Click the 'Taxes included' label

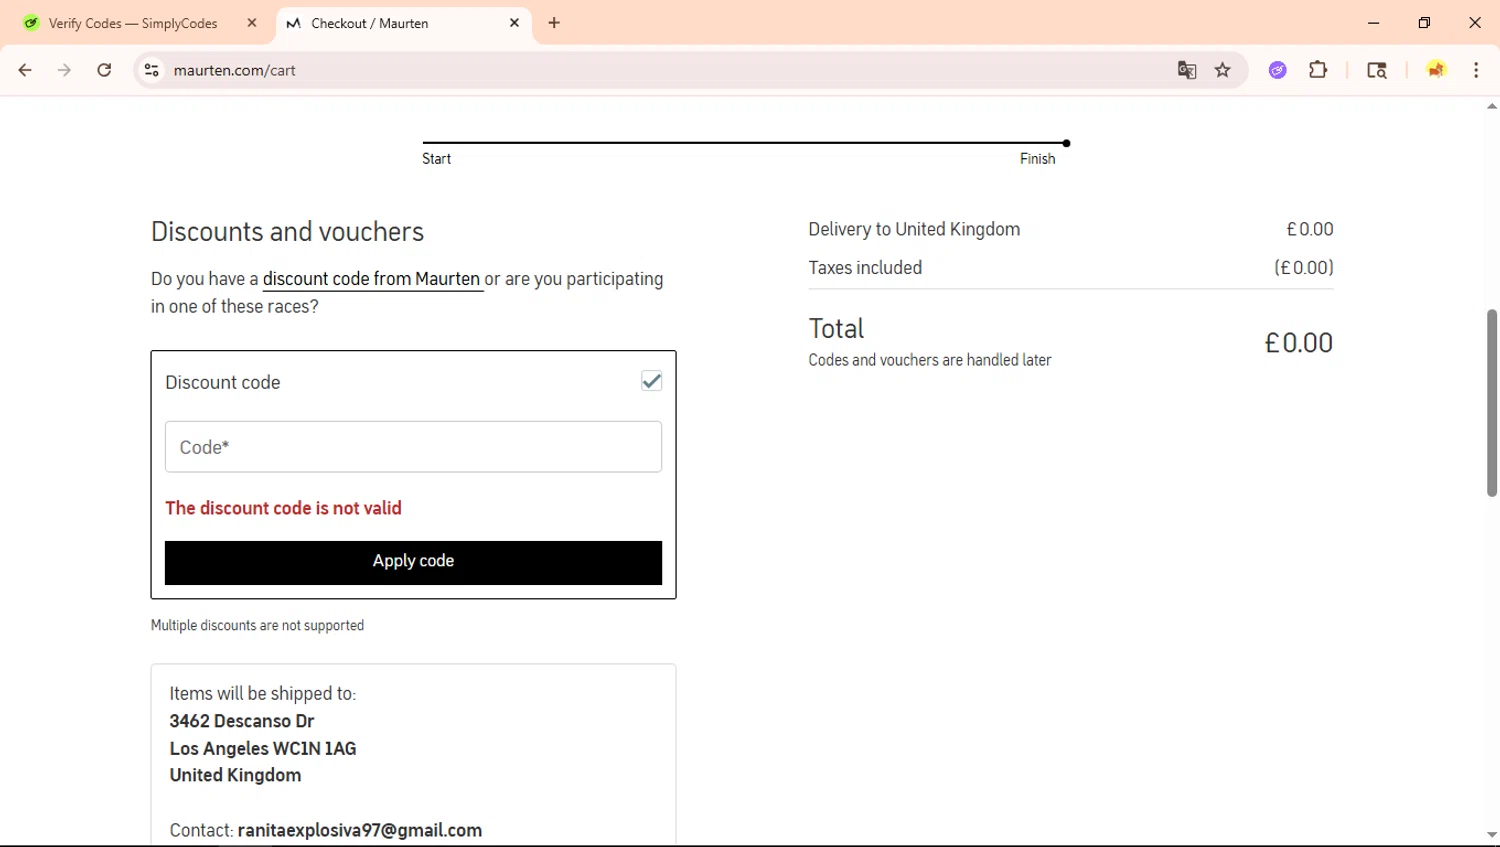(865, 268)
